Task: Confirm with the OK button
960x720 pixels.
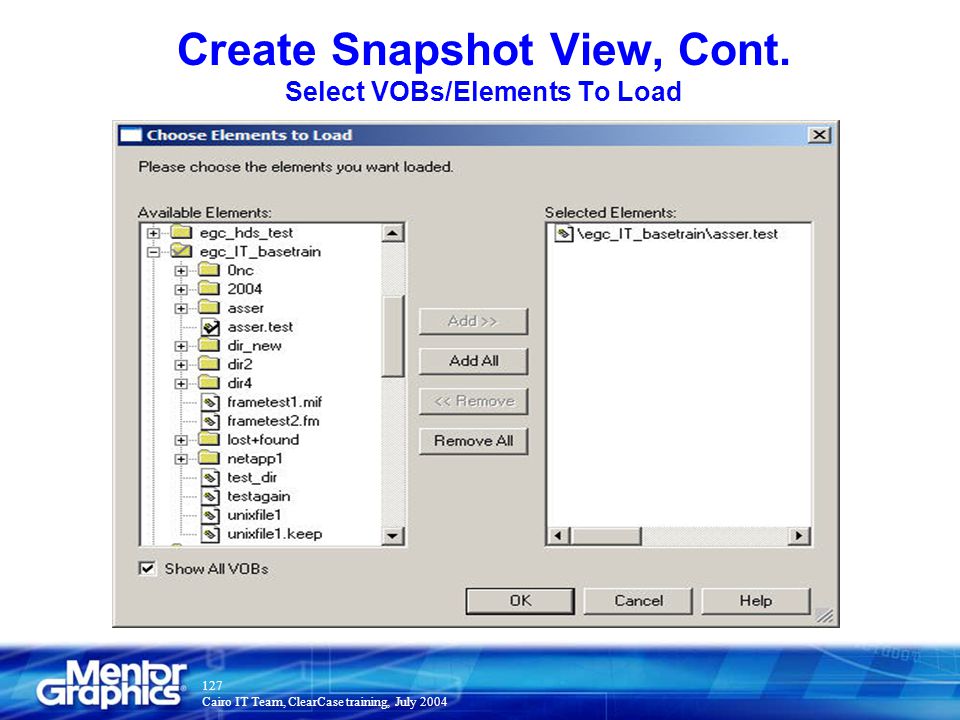Action: pos(520,601)
